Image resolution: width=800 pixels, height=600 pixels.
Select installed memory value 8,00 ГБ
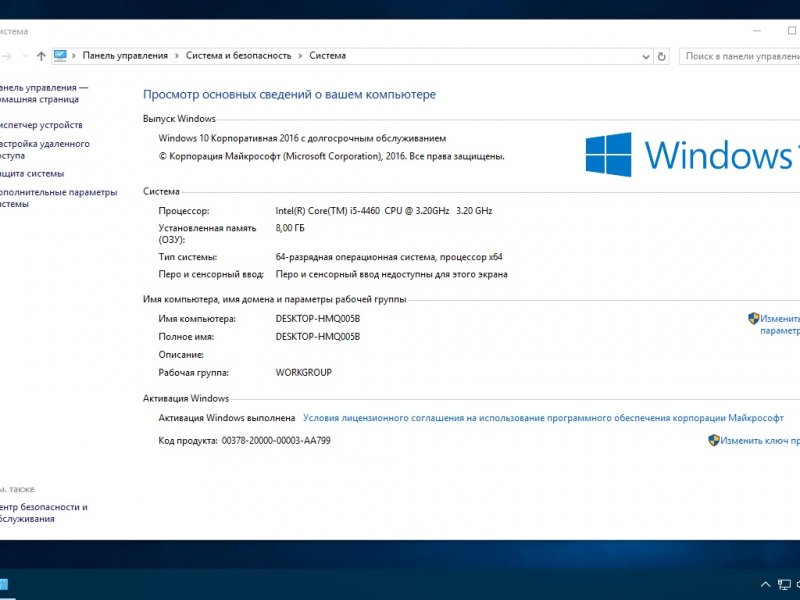[x=290, y=228]
